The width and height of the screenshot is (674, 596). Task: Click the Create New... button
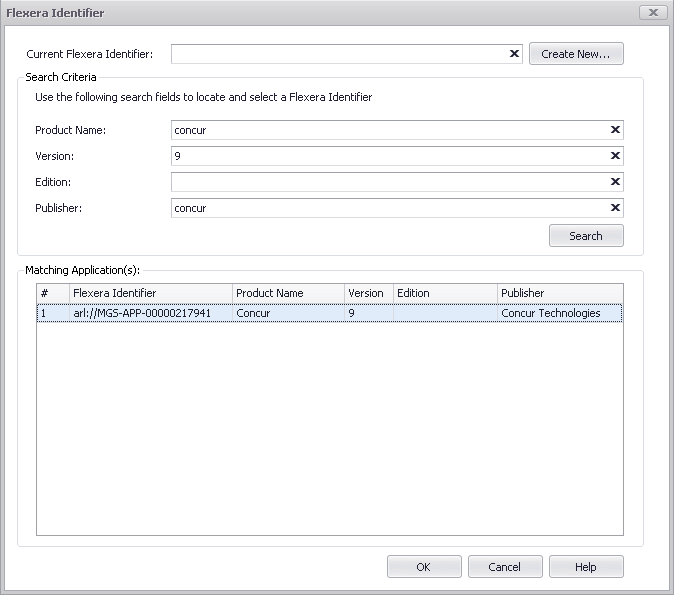(576, 54)
